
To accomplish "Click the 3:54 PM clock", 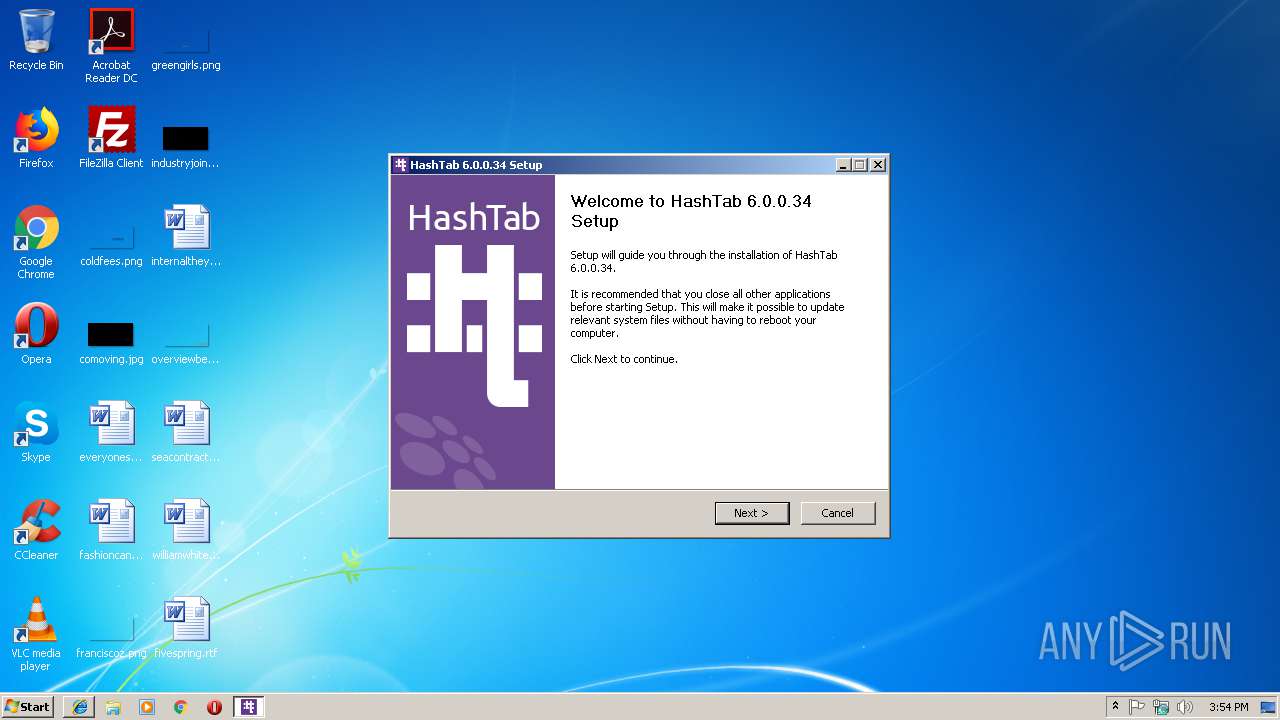I will click(1228, 707).
